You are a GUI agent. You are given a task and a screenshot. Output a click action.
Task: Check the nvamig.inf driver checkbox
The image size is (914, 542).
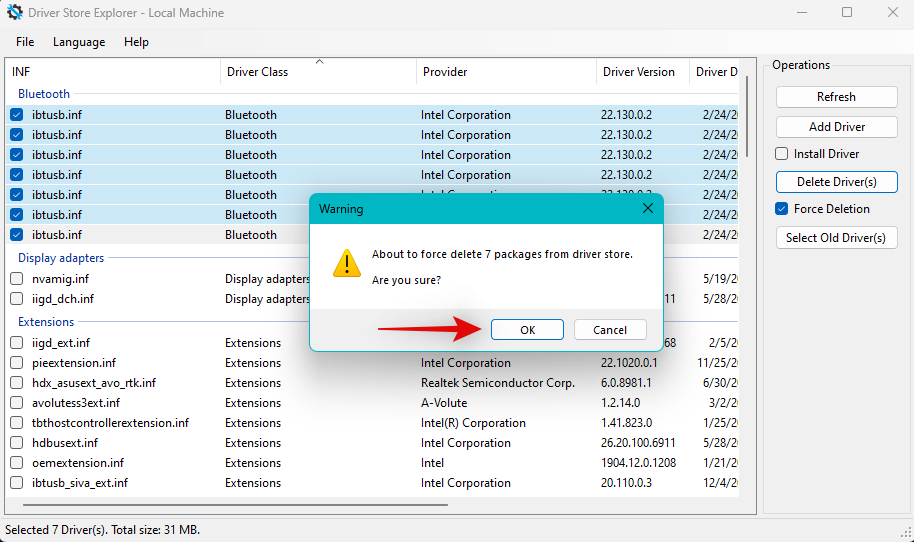[x=17, y=279]
